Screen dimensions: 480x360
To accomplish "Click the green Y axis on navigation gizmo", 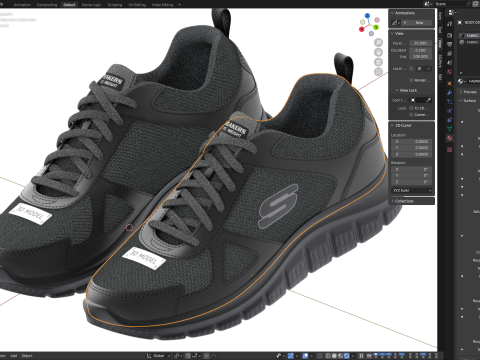I will pyautogui.click(x=376, y=27).
